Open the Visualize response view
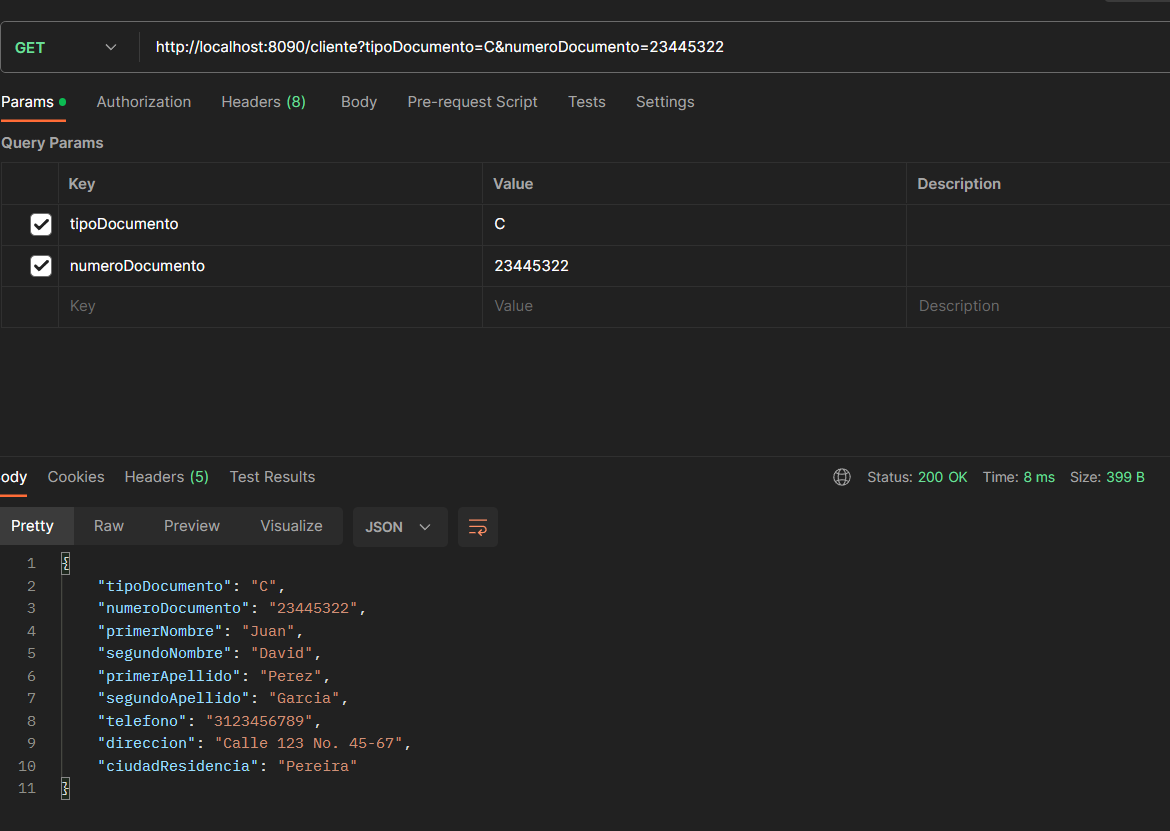 tap(291, 525)
